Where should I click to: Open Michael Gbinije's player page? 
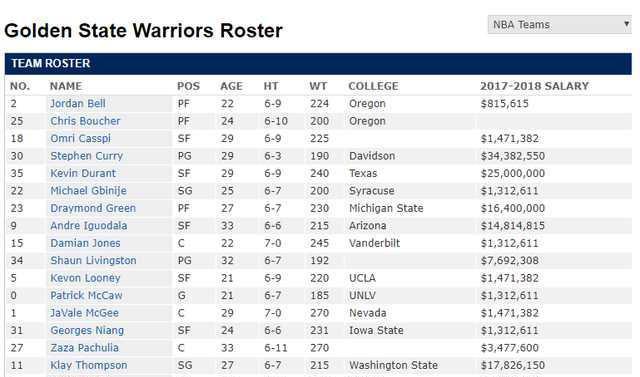pos(89,191)
